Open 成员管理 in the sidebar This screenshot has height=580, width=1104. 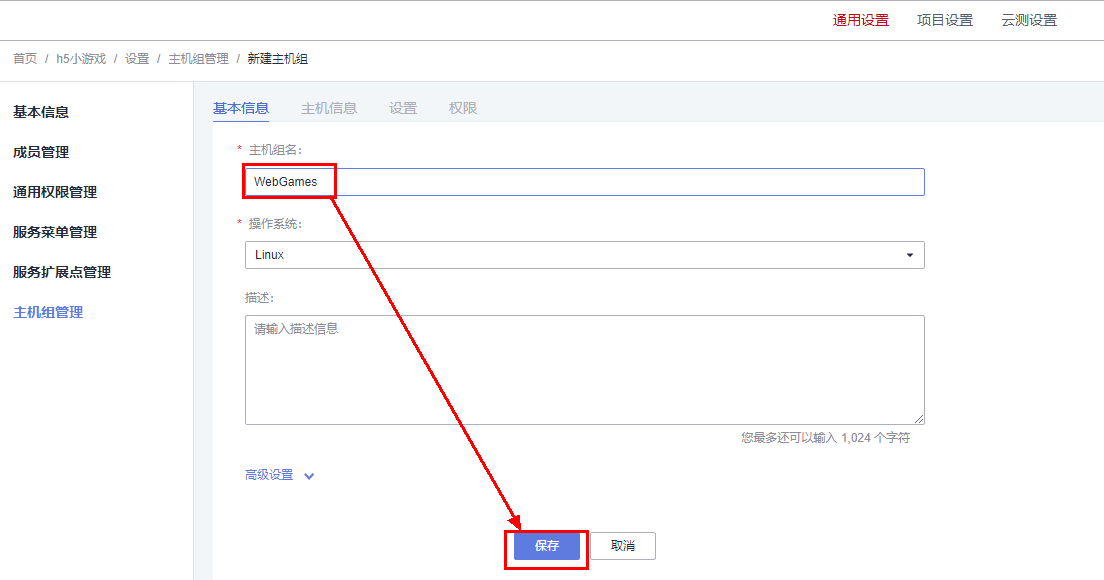point(41,152)
